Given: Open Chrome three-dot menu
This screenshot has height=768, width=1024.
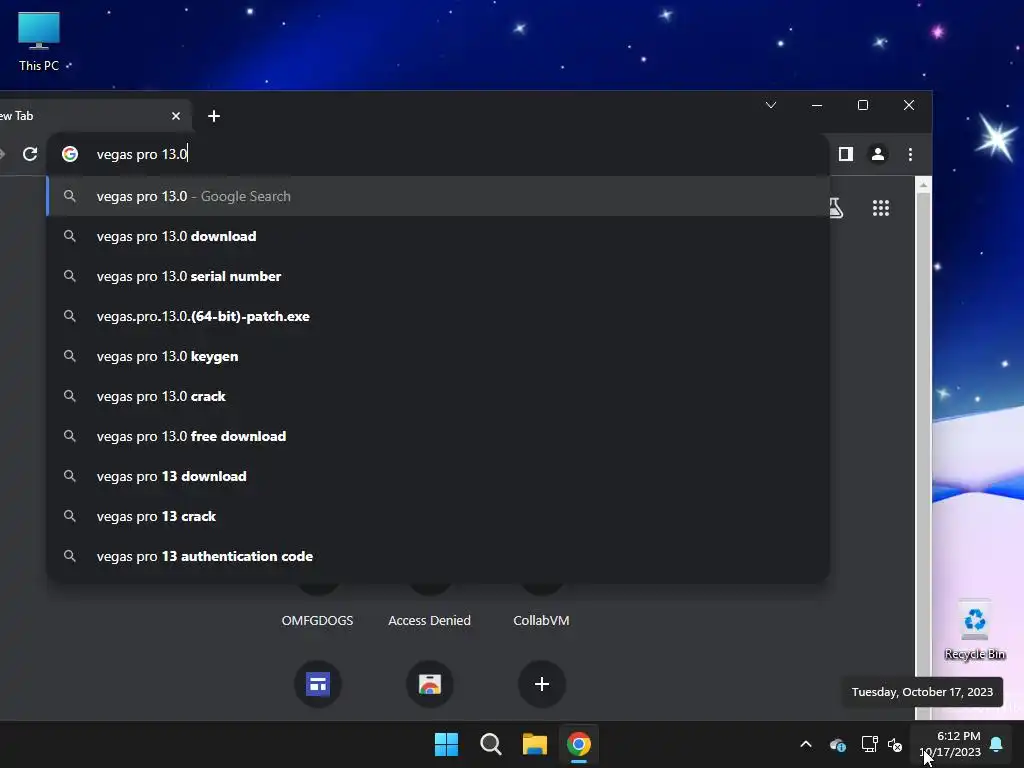Looking at the screenshot, I should point(910,154).
